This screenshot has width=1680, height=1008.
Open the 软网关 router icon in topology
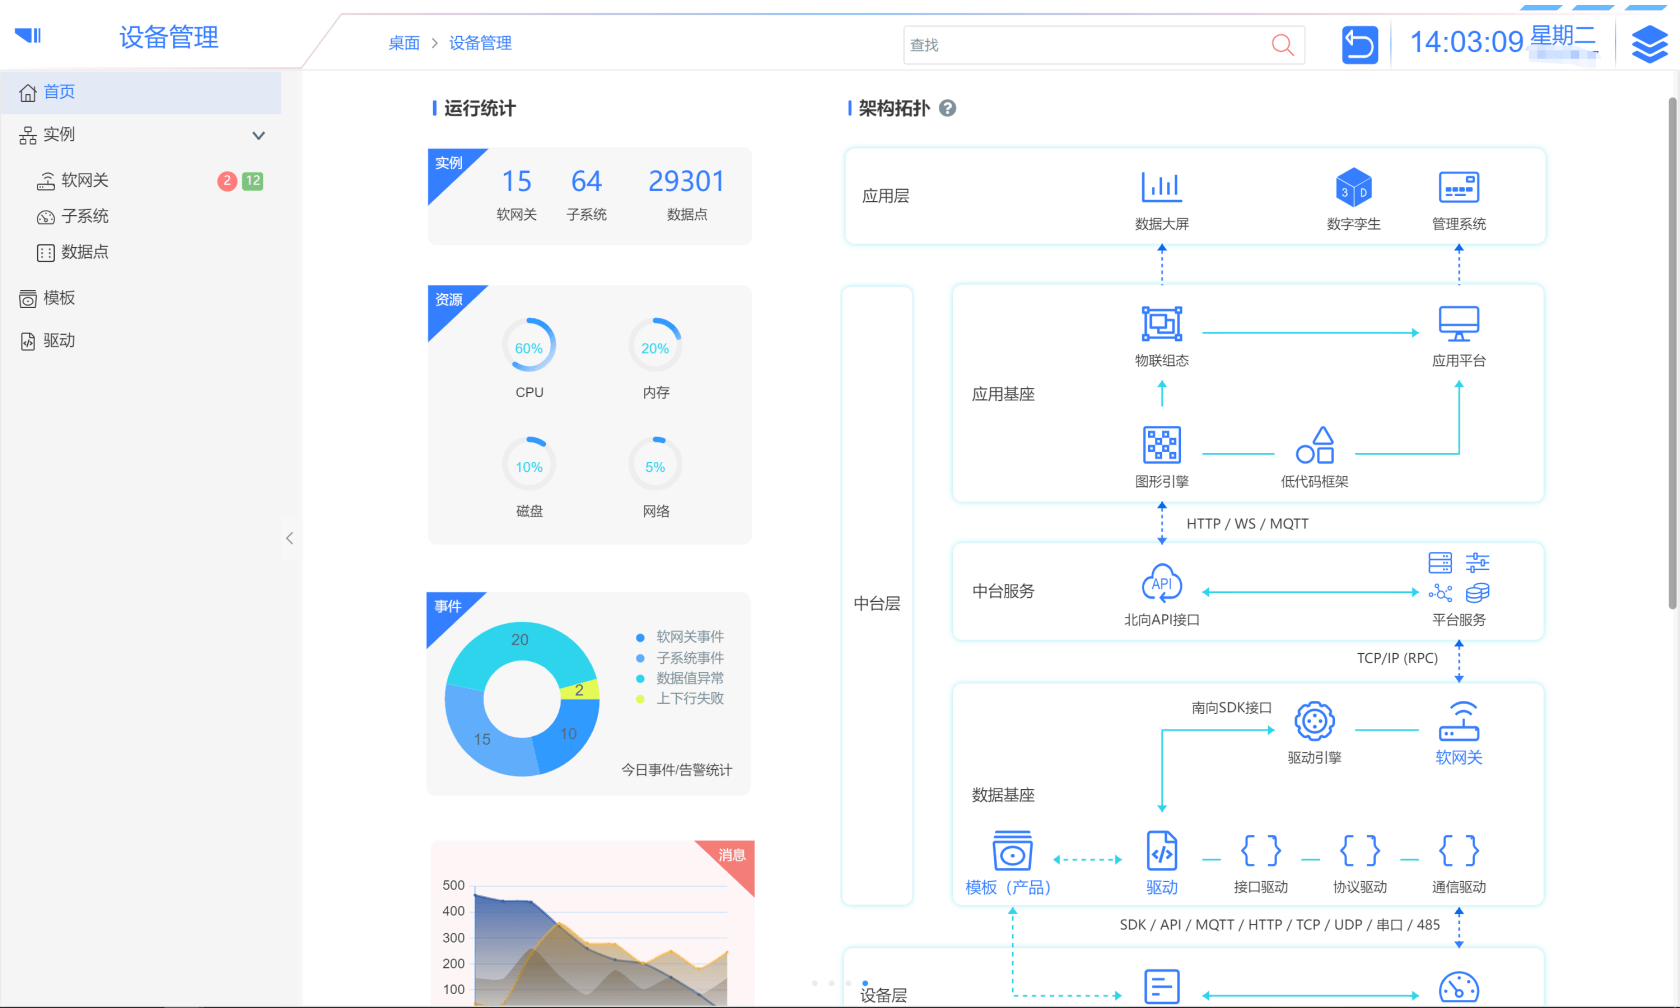1458,721
